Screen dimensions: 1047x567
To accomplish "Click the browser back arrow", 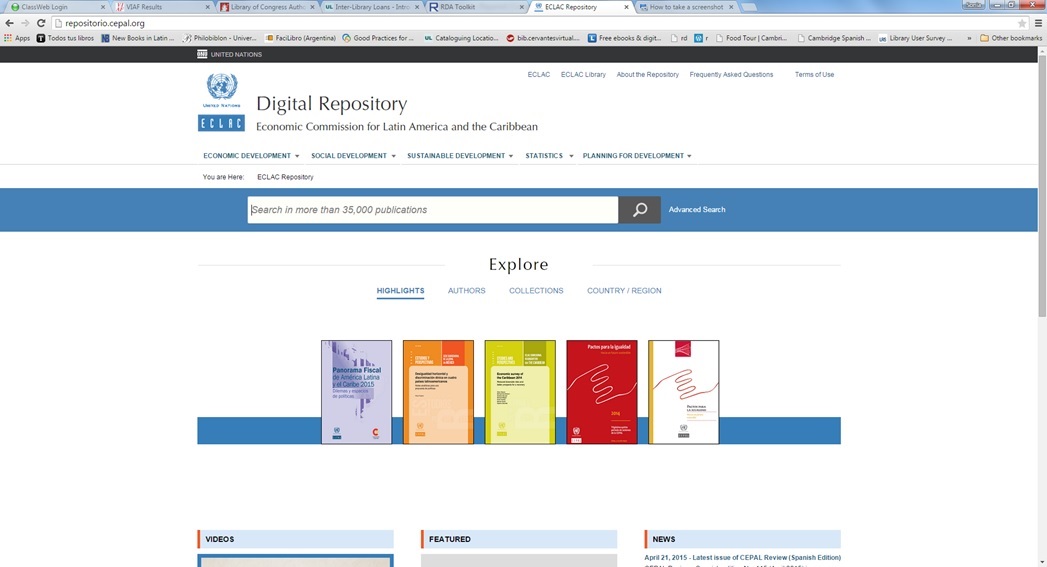I will tap(9, 23).
